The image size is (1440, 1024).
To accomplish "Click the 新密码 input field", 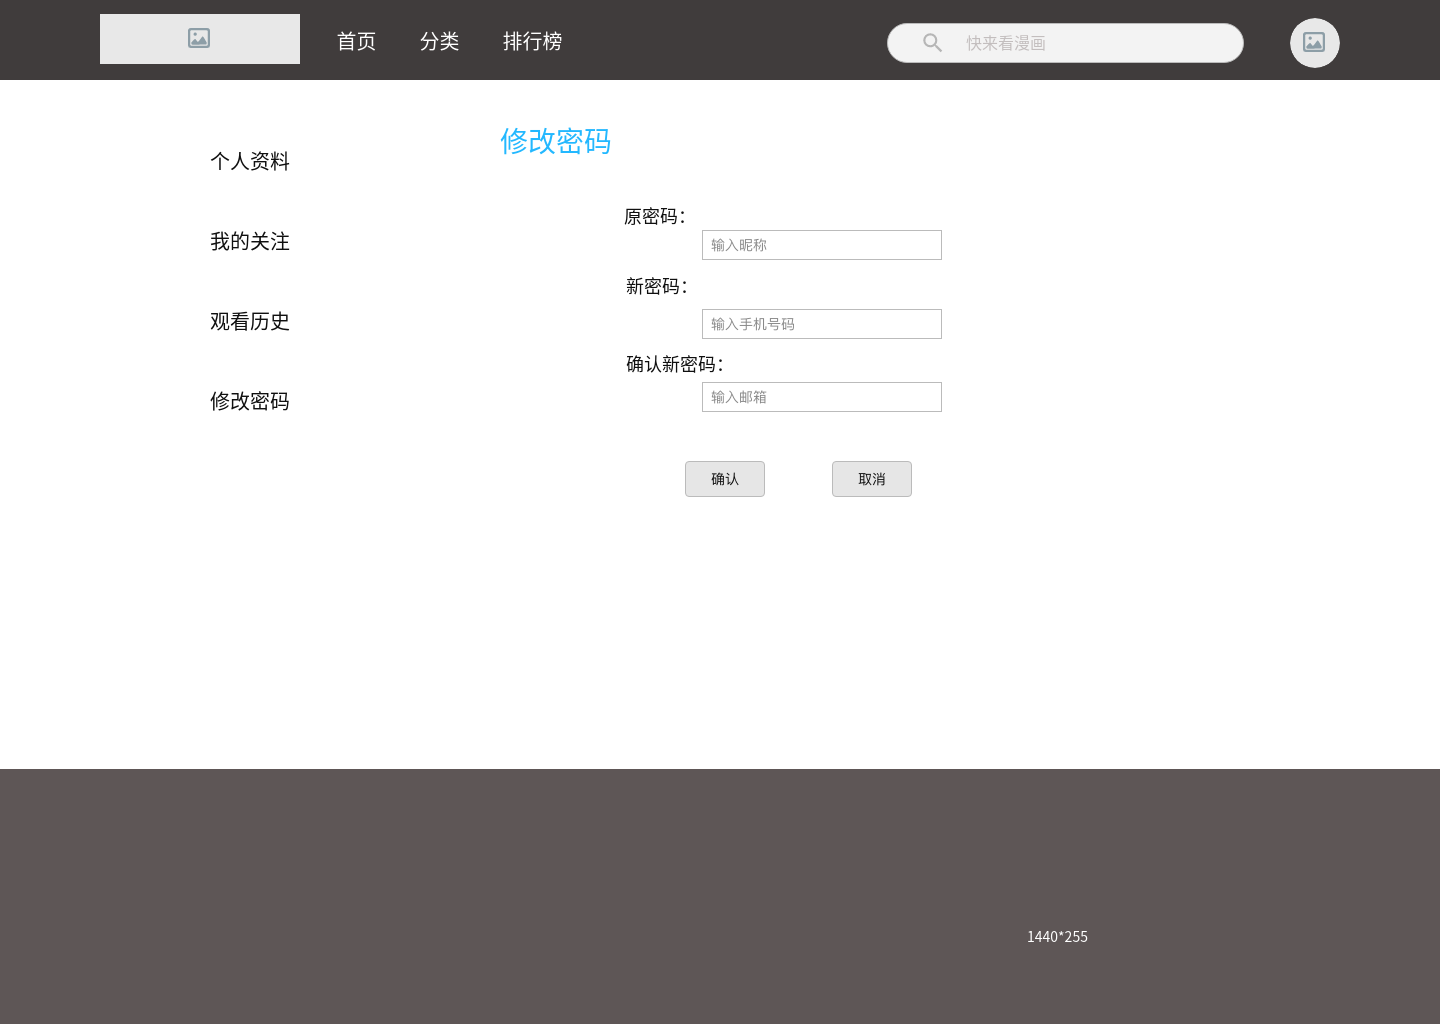I will (x=822, y=324).
